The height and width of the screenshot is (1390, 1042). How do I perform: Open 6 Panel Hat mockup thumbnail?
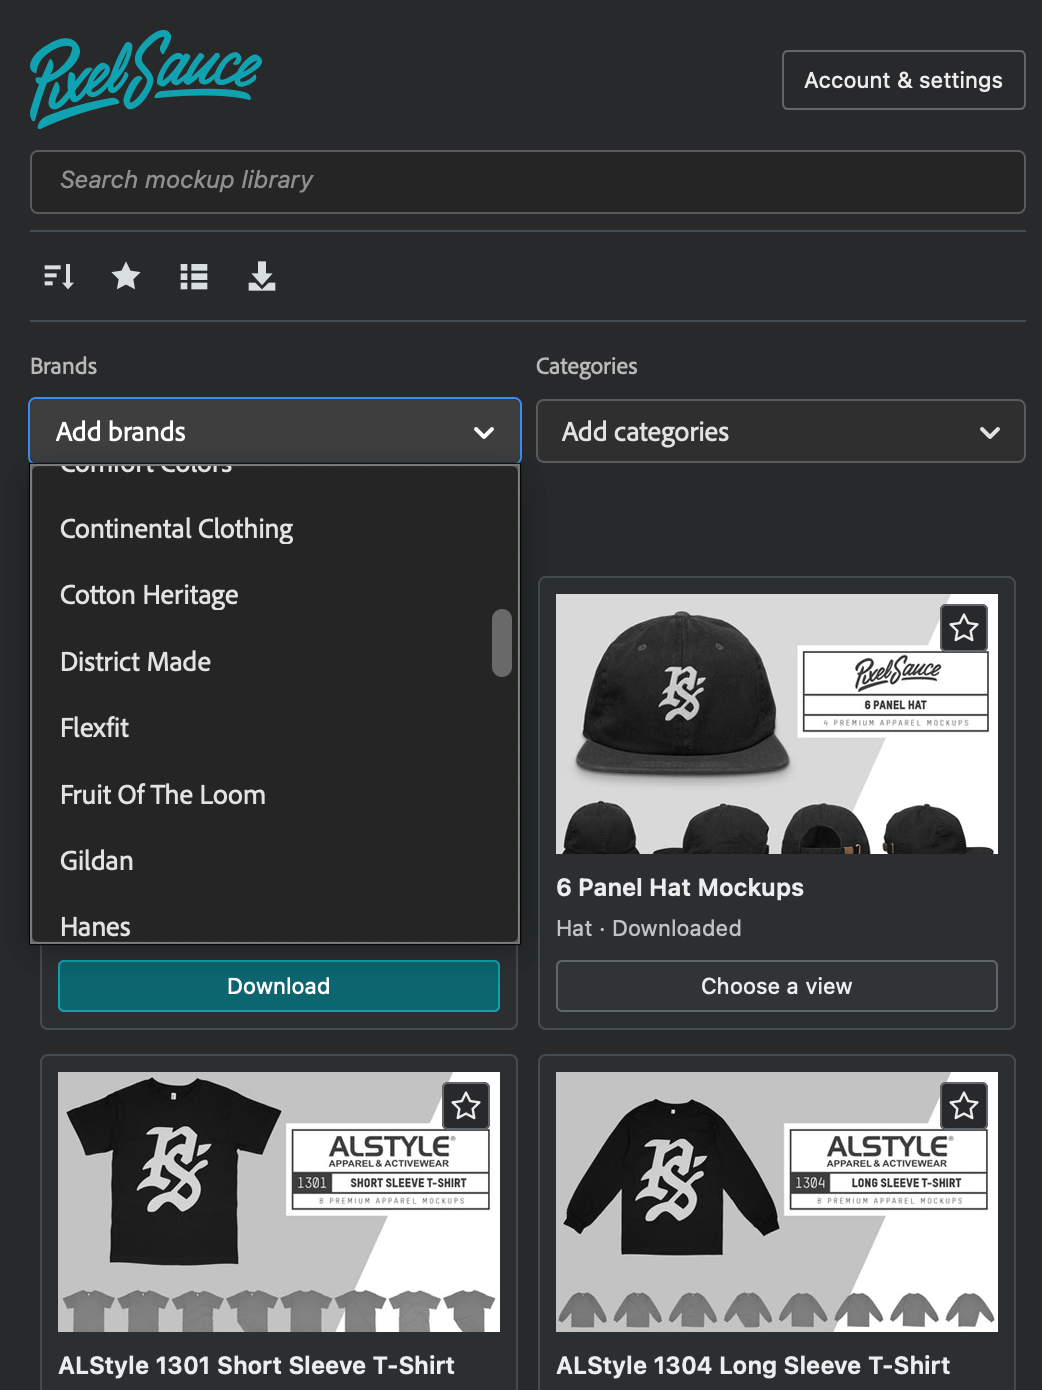click(777, 724)
